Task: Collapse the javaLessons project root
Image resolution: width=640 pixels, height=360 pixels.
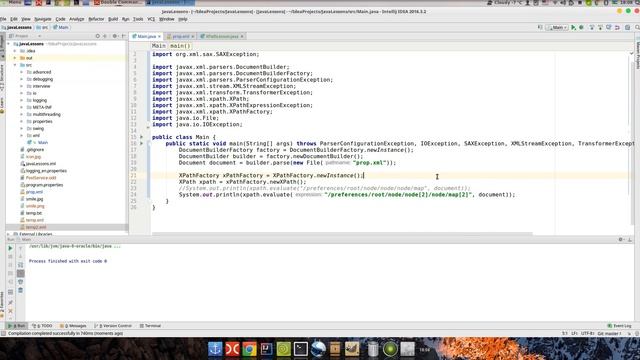Action: click(9, 44)
